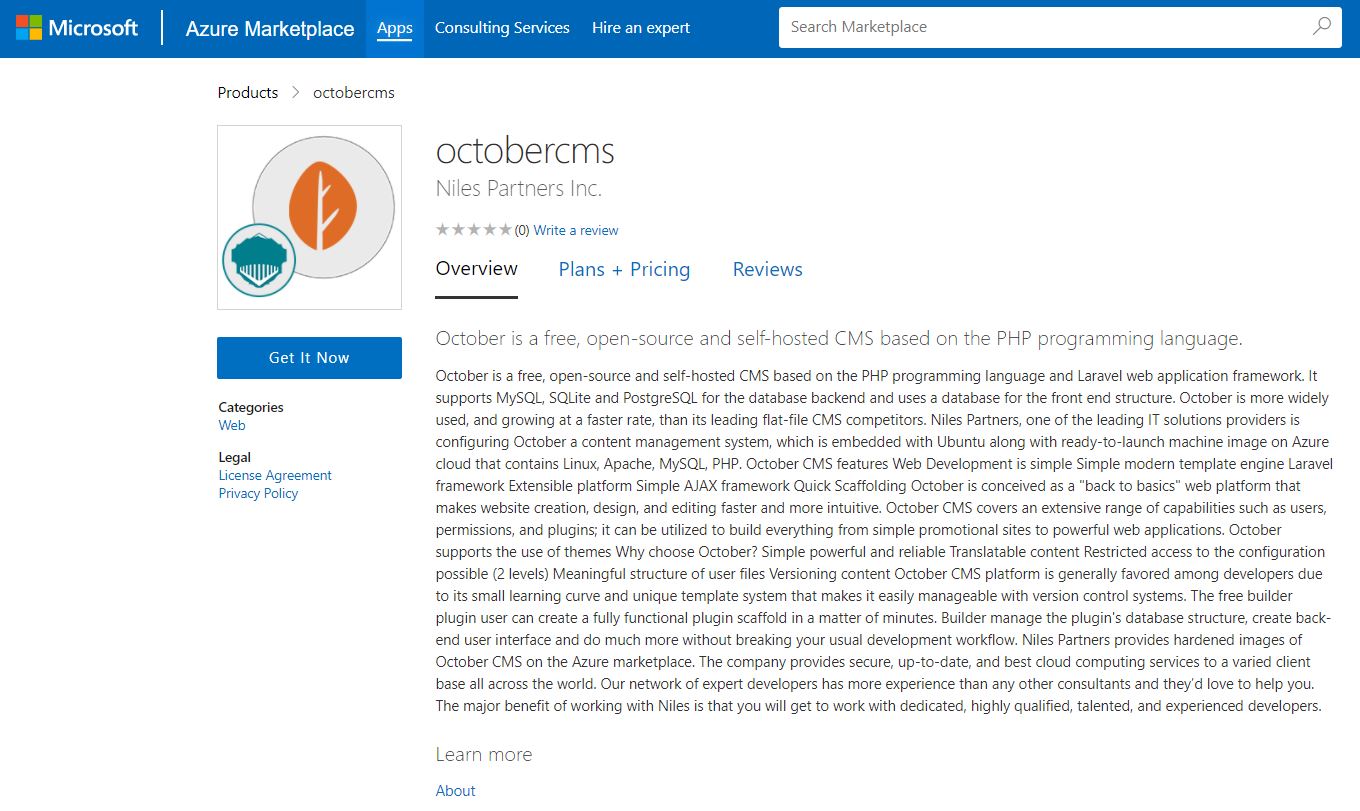Screen dimensions: 1360x811
Task: Focus the Search Marketplace field
Action: click(x=1040, y=27)
